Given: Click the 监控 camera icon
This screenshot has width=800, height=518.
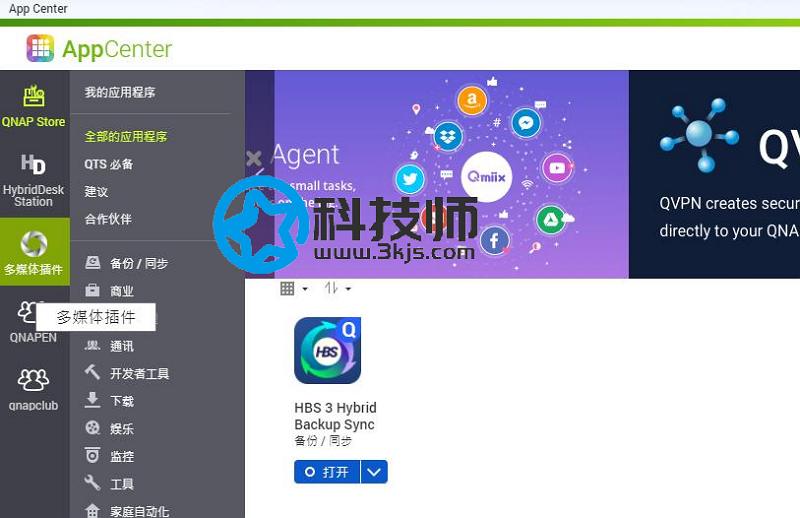Looking at the screenshot, I should coord(92,455).
